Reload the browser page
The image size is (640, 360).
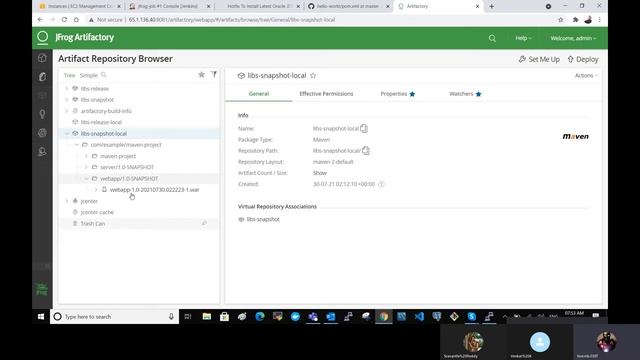tap(64, 20)
